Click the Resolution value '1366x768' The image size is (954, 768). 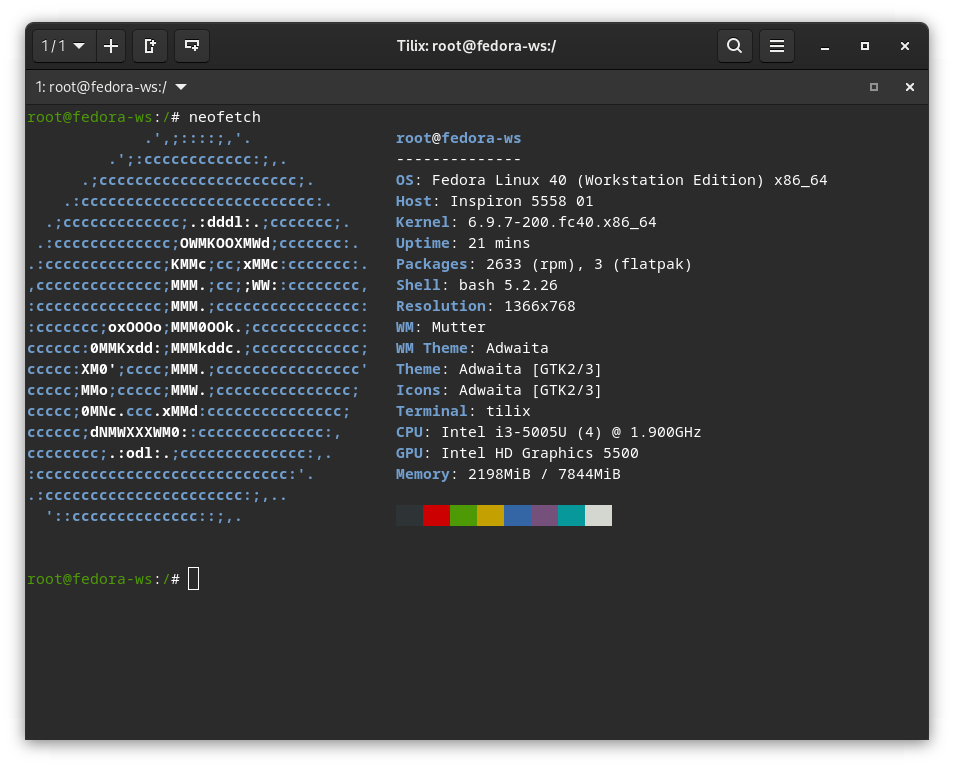[x=540, y=306]
